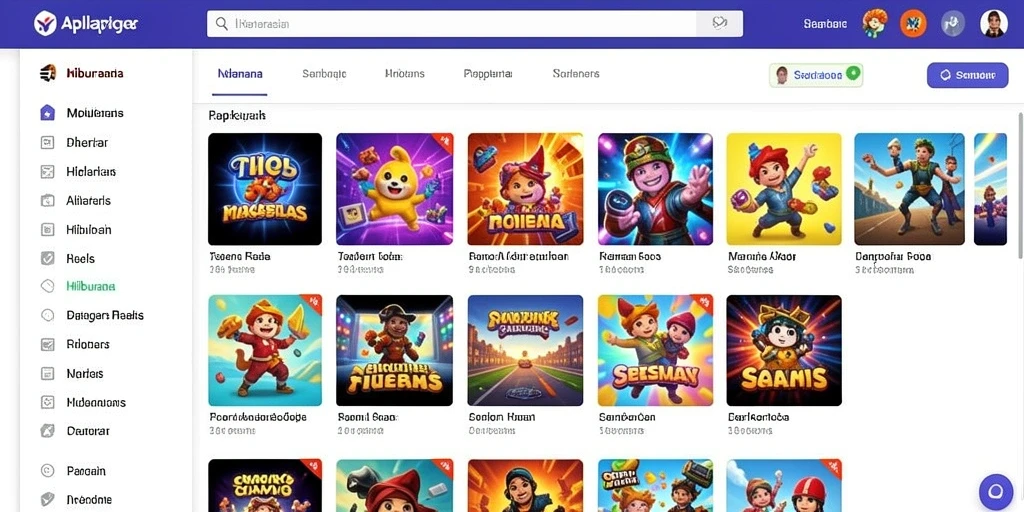Click the Sembere link in header
The height and width of the screenshot is (512, 1024).
[x=825, y=24]
